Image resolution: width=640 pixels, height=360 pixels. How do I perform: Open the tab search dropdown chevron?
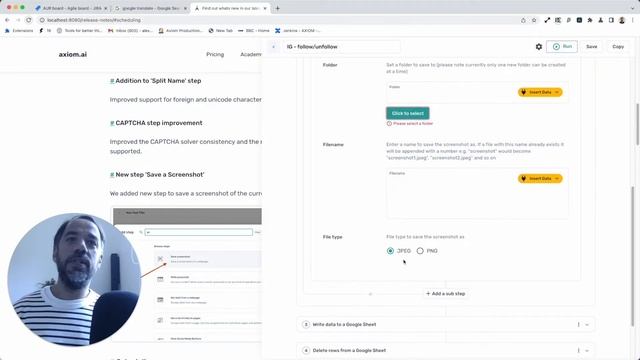(633, 8)
